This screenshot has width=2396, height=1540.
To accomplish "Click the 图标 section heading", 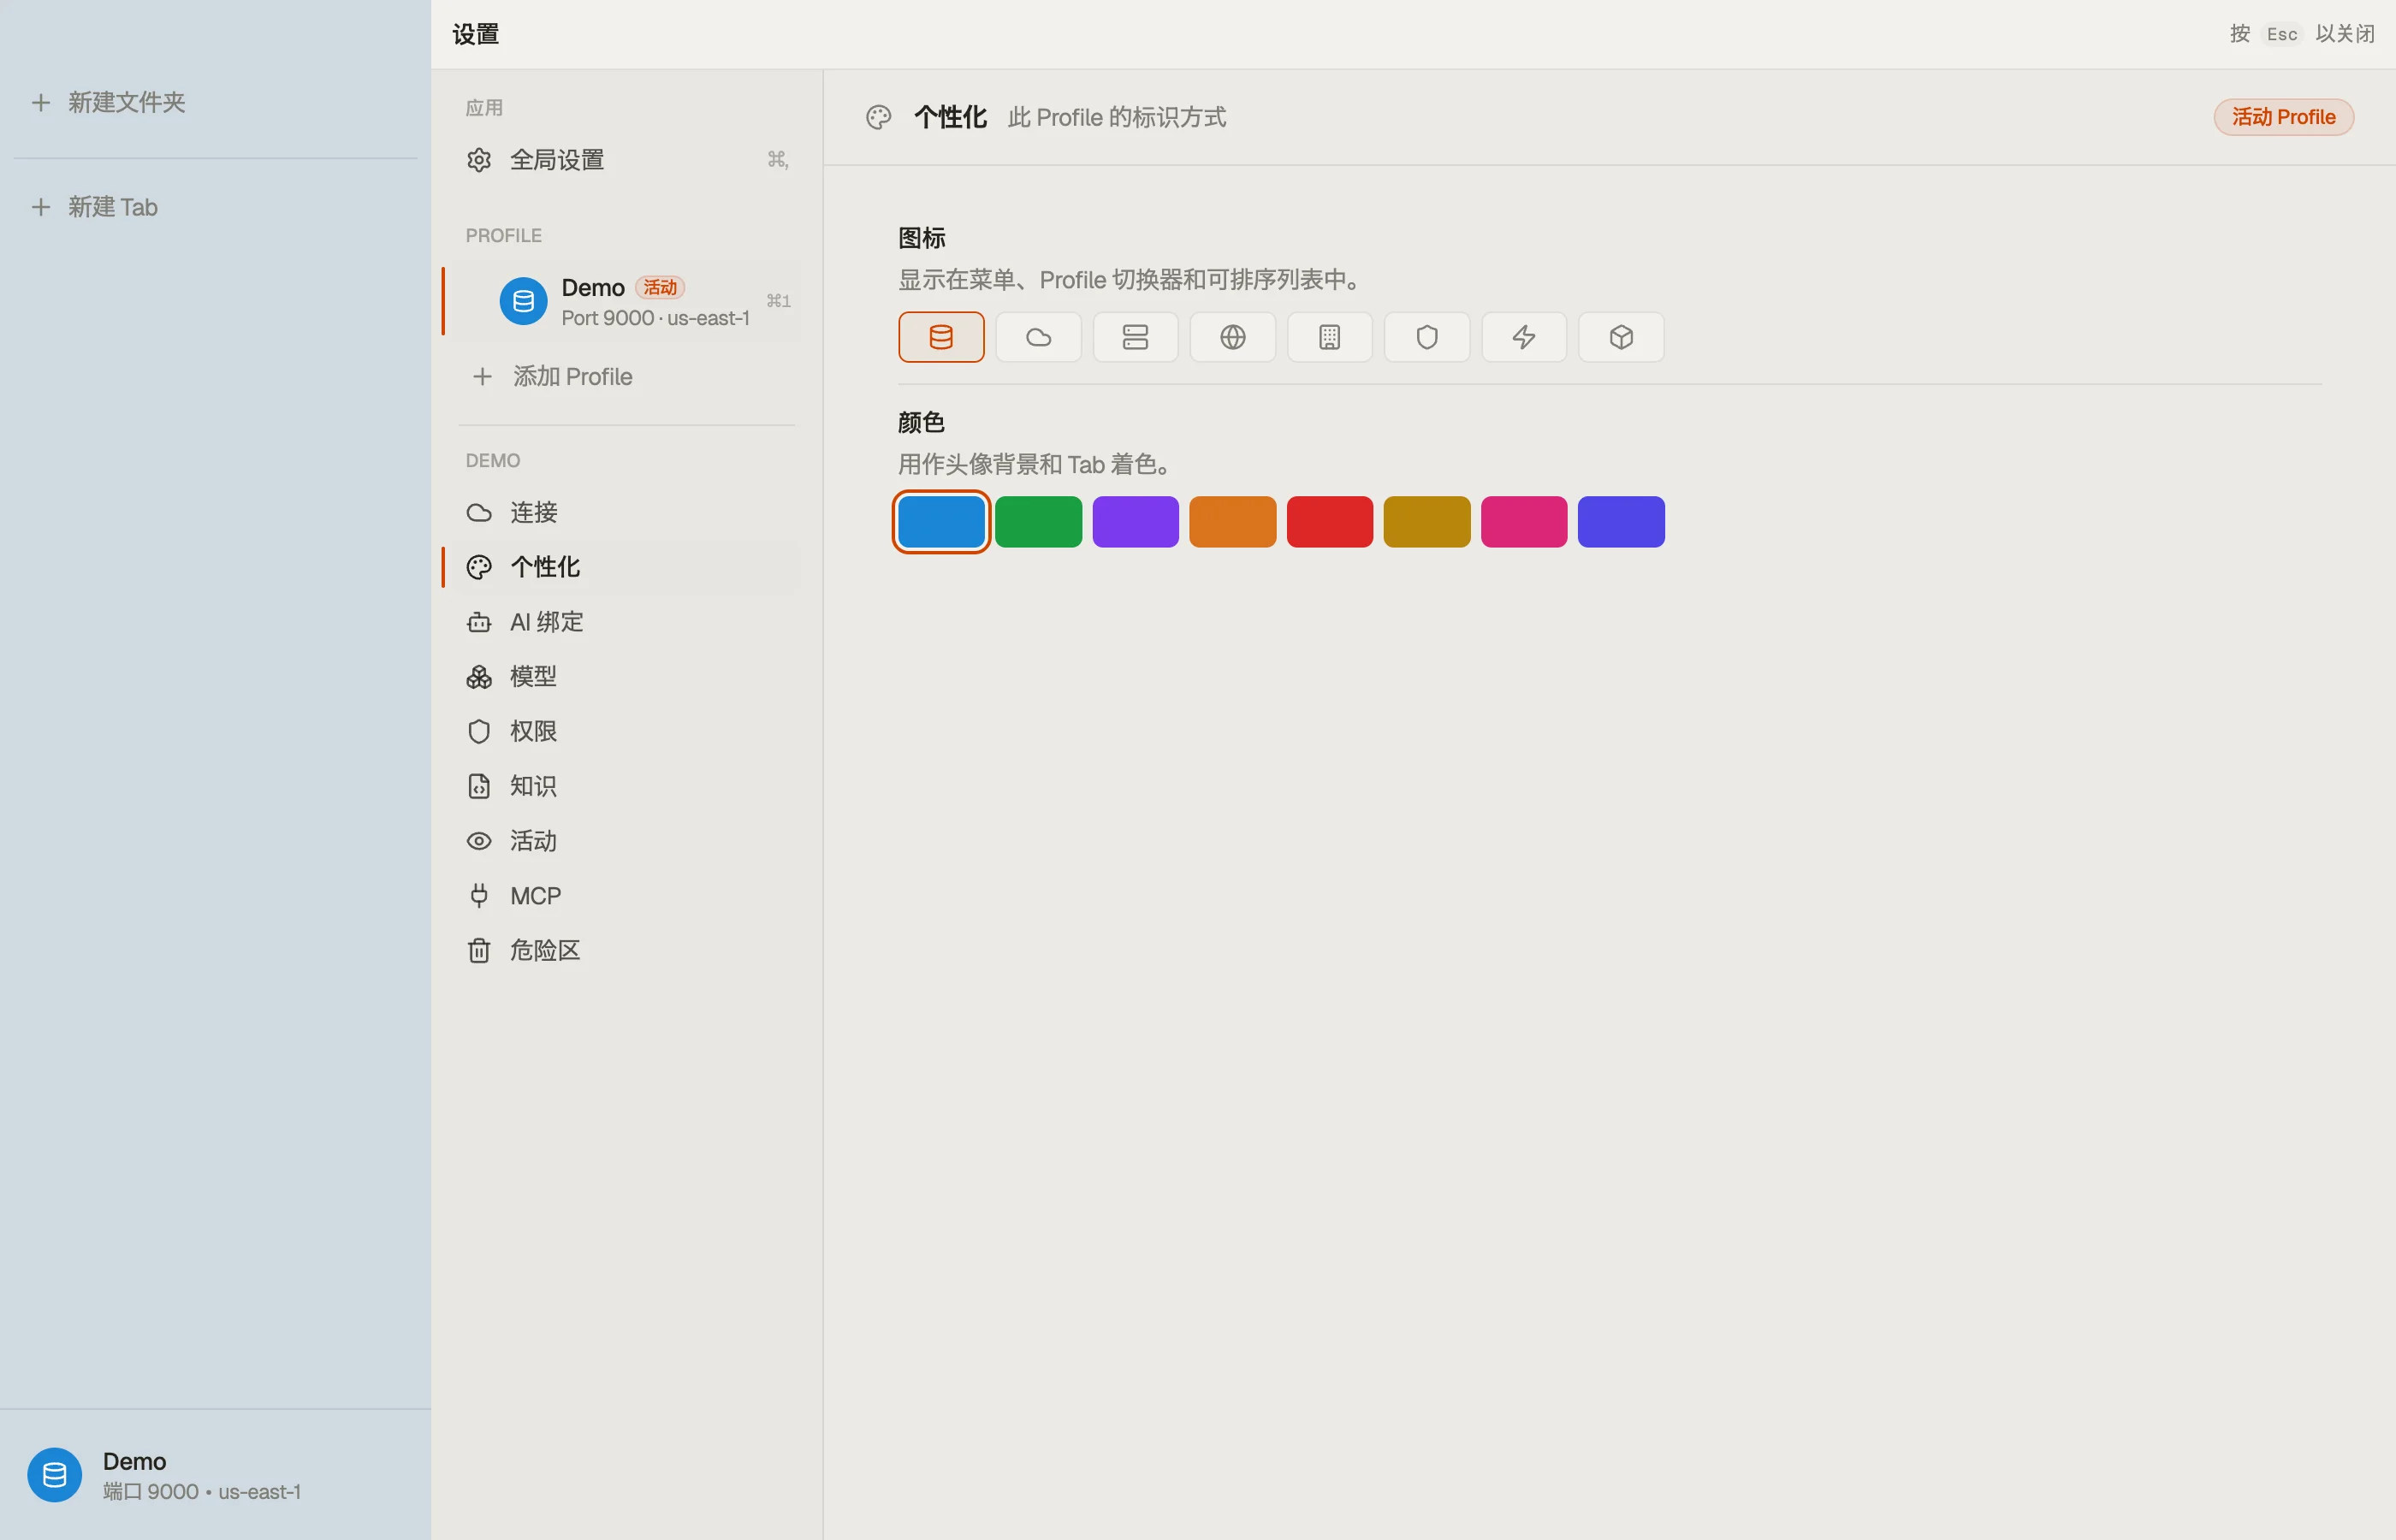I will pyautogui.click(x=921, y=238).
